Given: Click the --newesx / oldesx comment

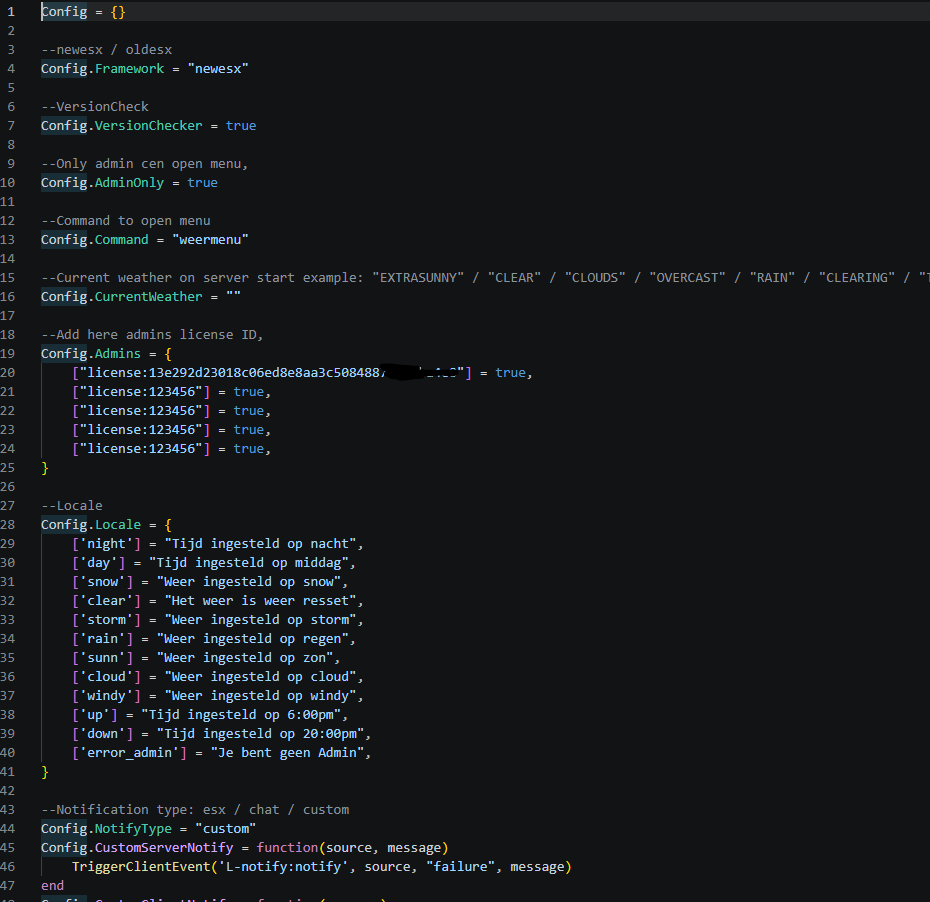Looking at the screenshot, I should (107, 50).
